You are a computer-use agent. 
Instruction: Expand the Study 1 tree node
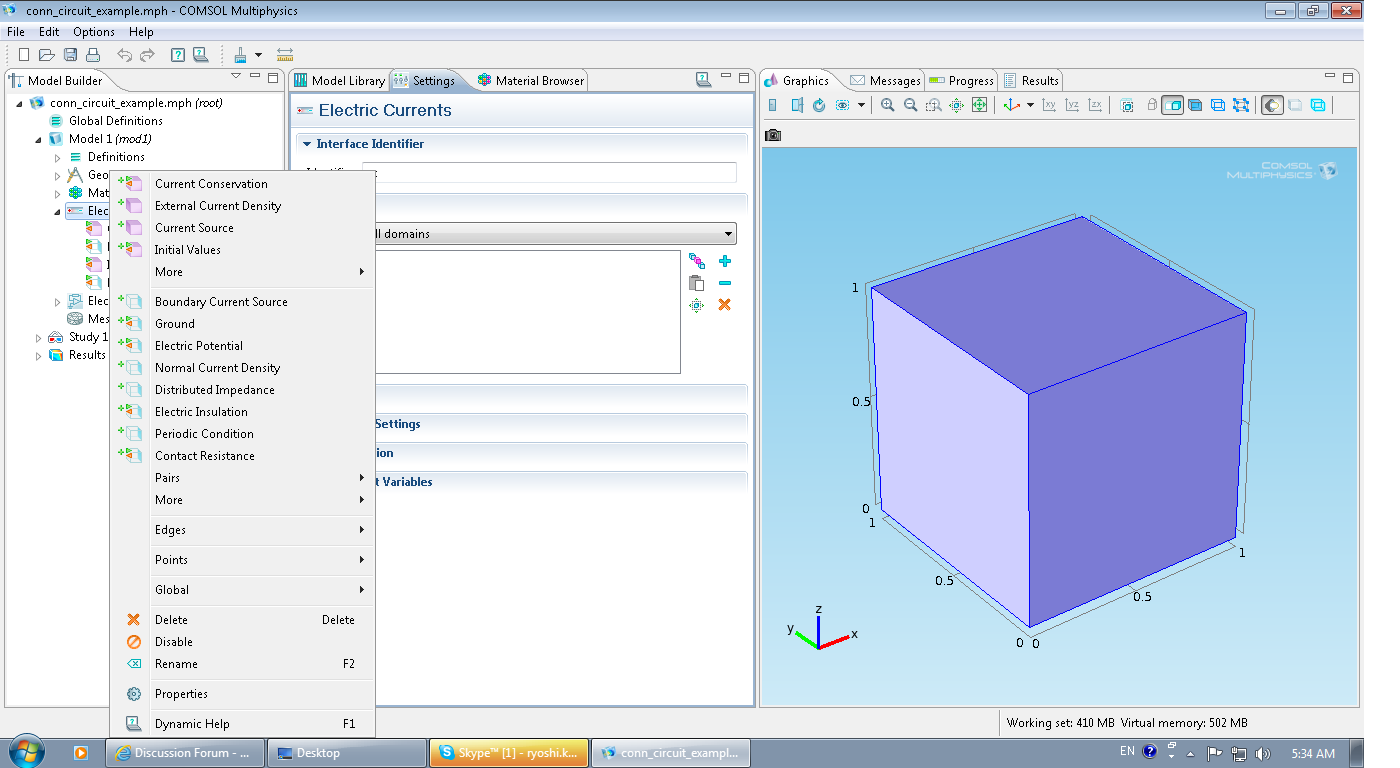point(39,338)
